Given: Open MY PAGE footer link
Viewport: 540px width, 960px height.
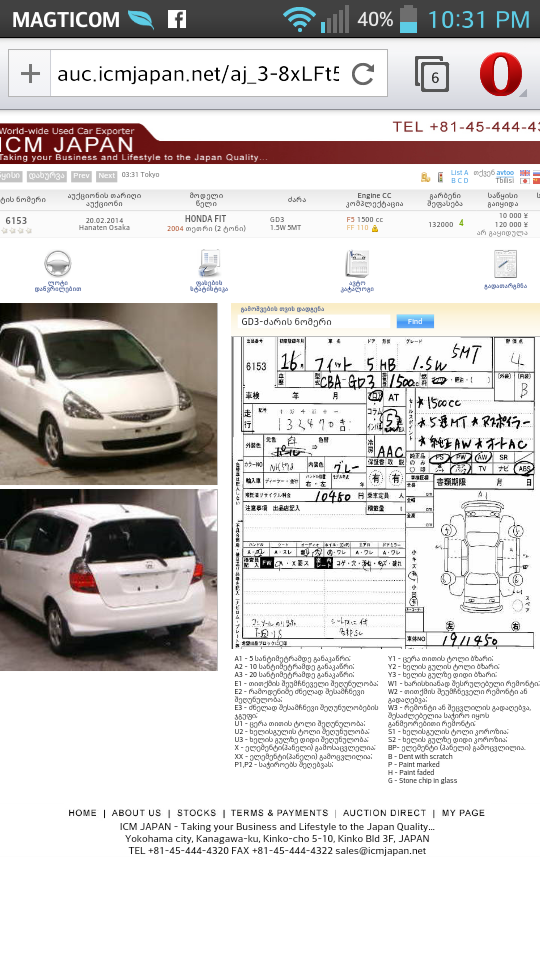Looking at the screenshot, I should click(x=463, y=813).
